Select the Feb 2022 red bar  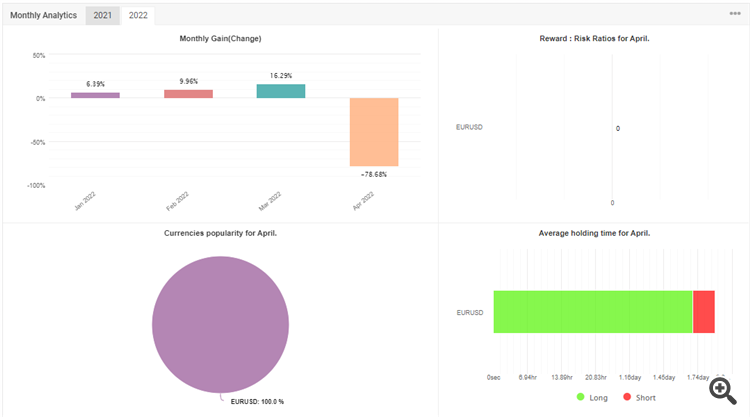188,94
